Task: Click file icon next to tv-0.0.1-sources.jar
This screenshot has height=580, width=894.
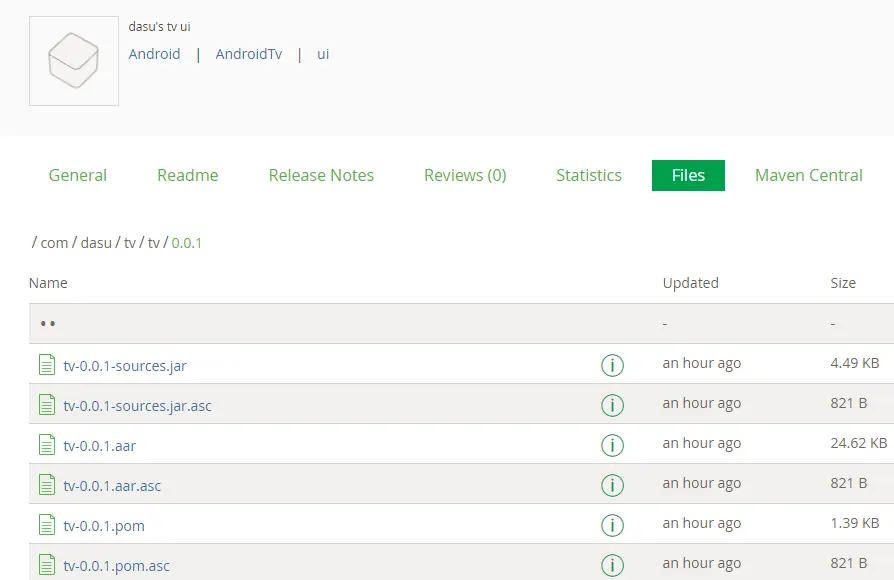Action: point(47,365)
